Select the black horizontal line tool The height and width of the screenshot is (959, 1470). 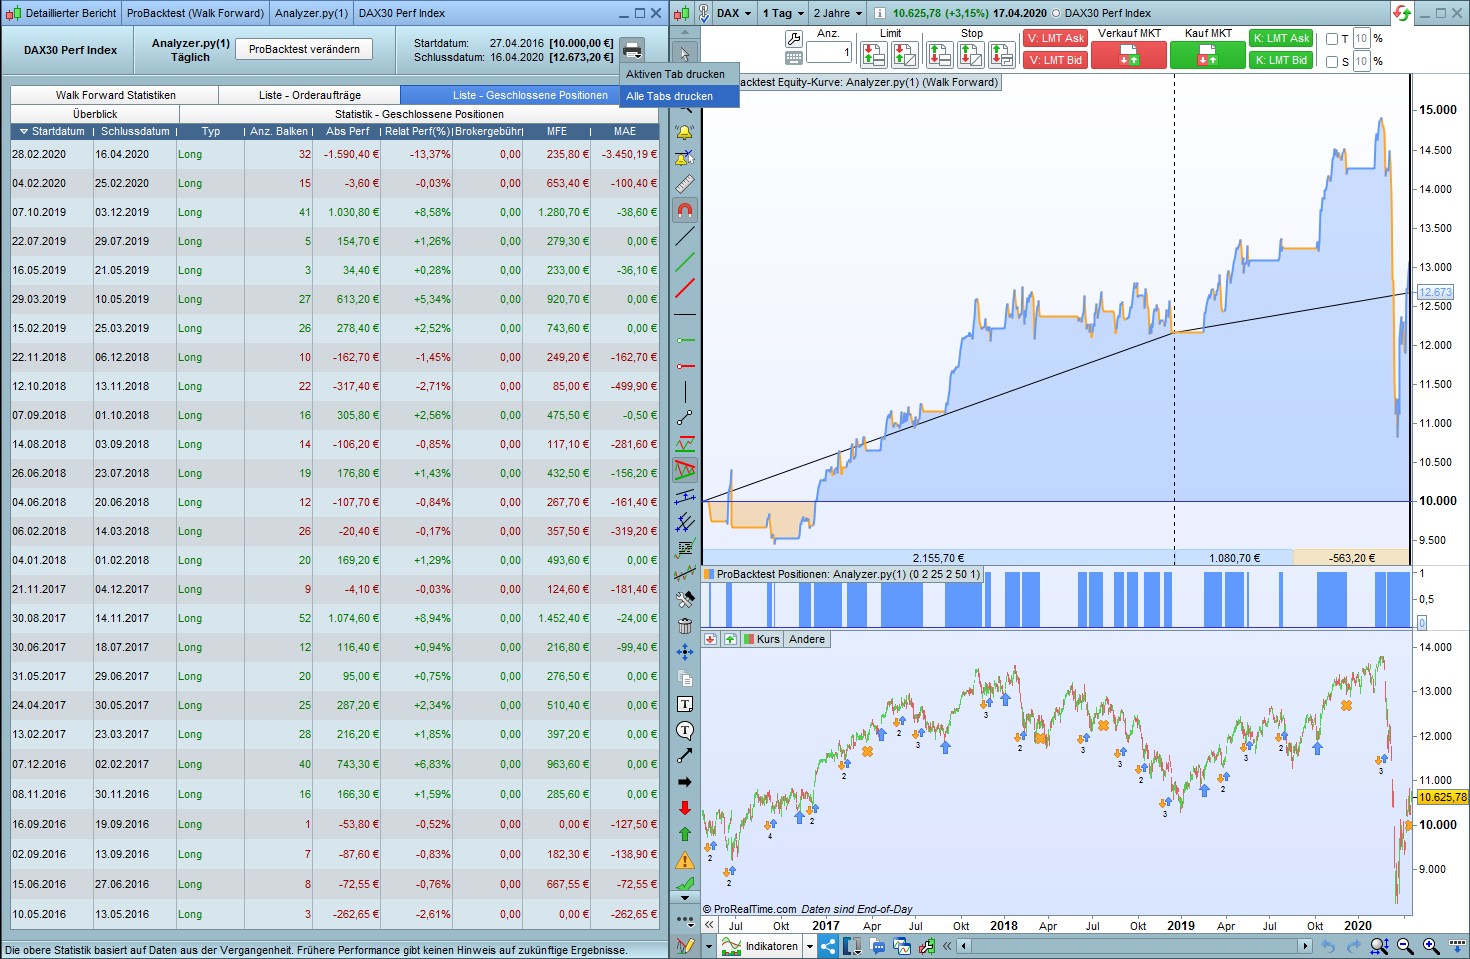click(685, 315)
